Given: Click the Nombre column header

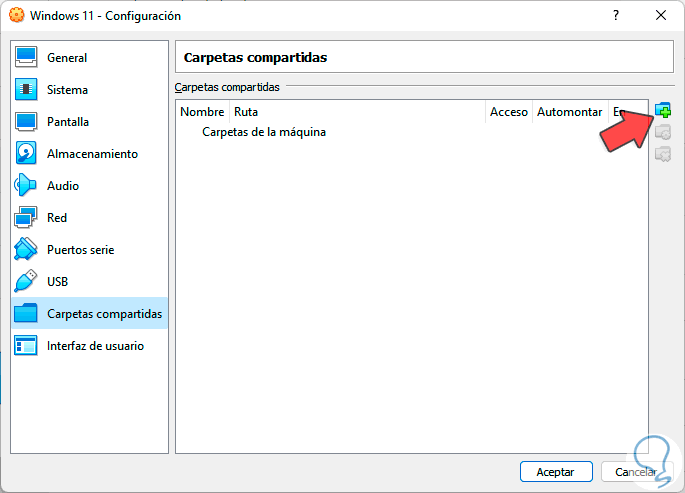Looking at the screenshot, I should [x=202, y=112].
